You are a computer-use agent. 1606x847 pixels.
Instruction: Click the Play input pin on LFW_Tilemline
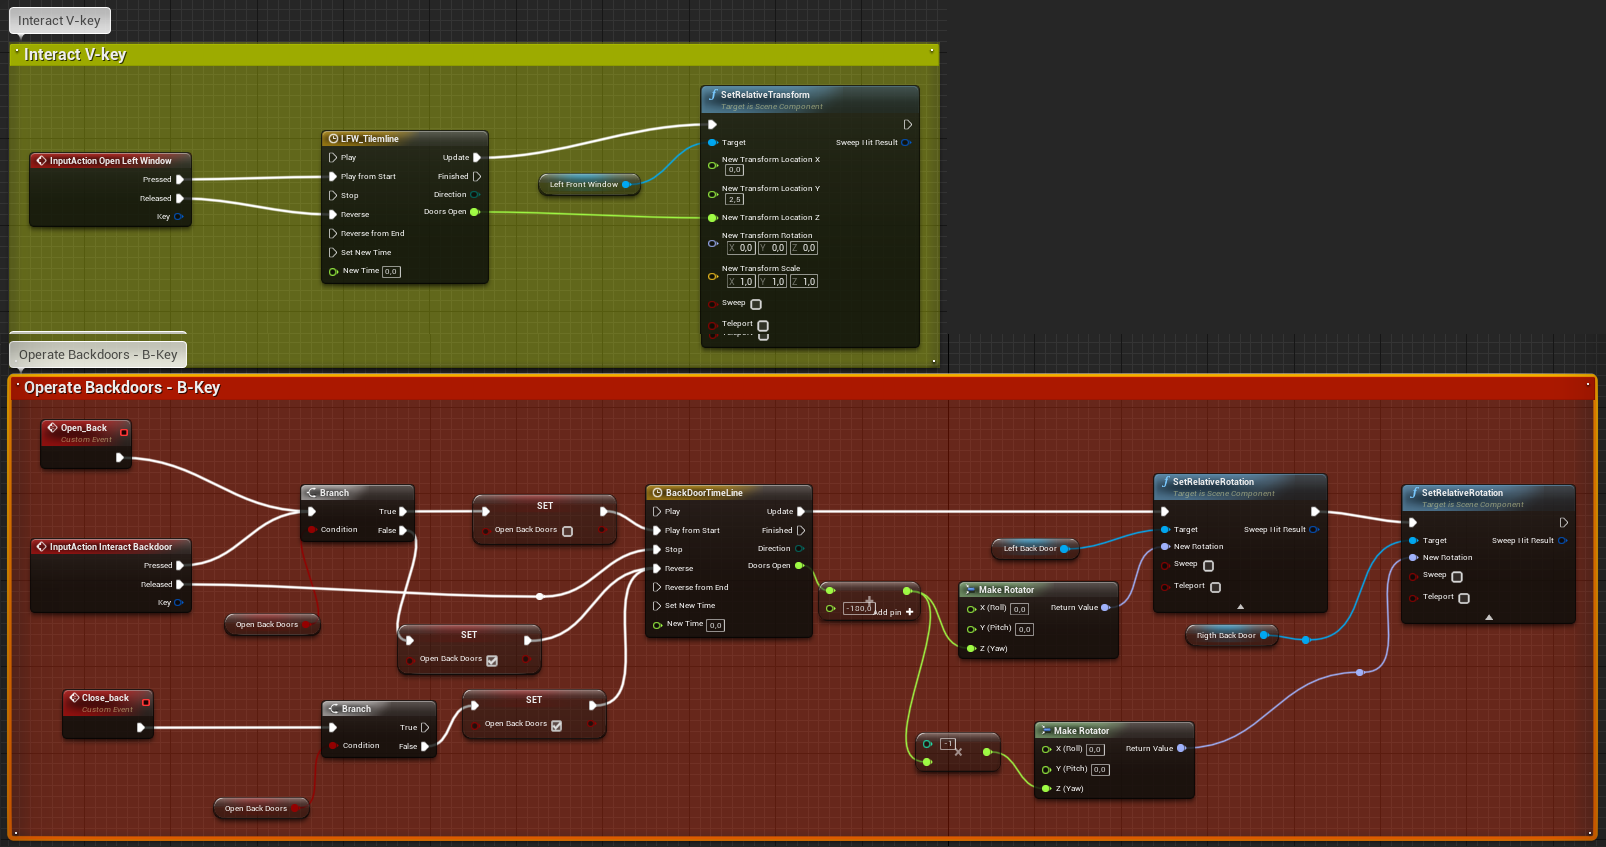click(333, 157)
